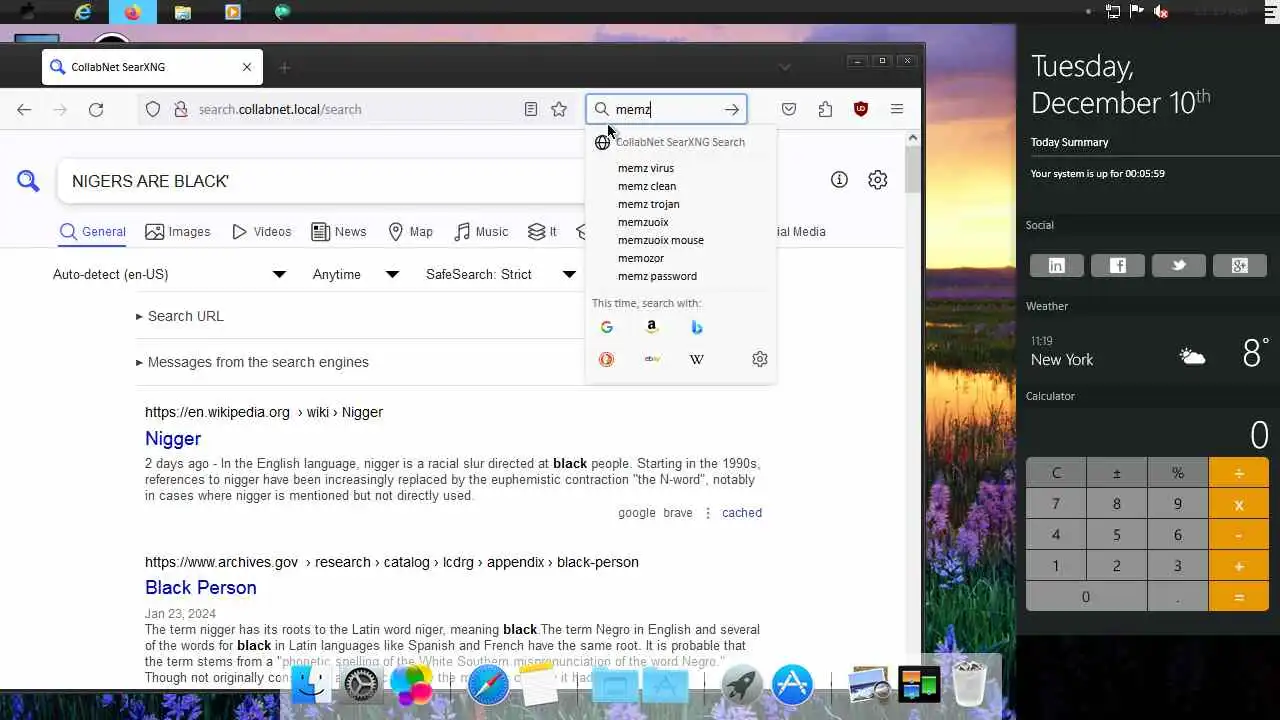The image size is (1280, 720).
Task: Choose the 'memzuoix mouse' suggestion
Action: 661,240
